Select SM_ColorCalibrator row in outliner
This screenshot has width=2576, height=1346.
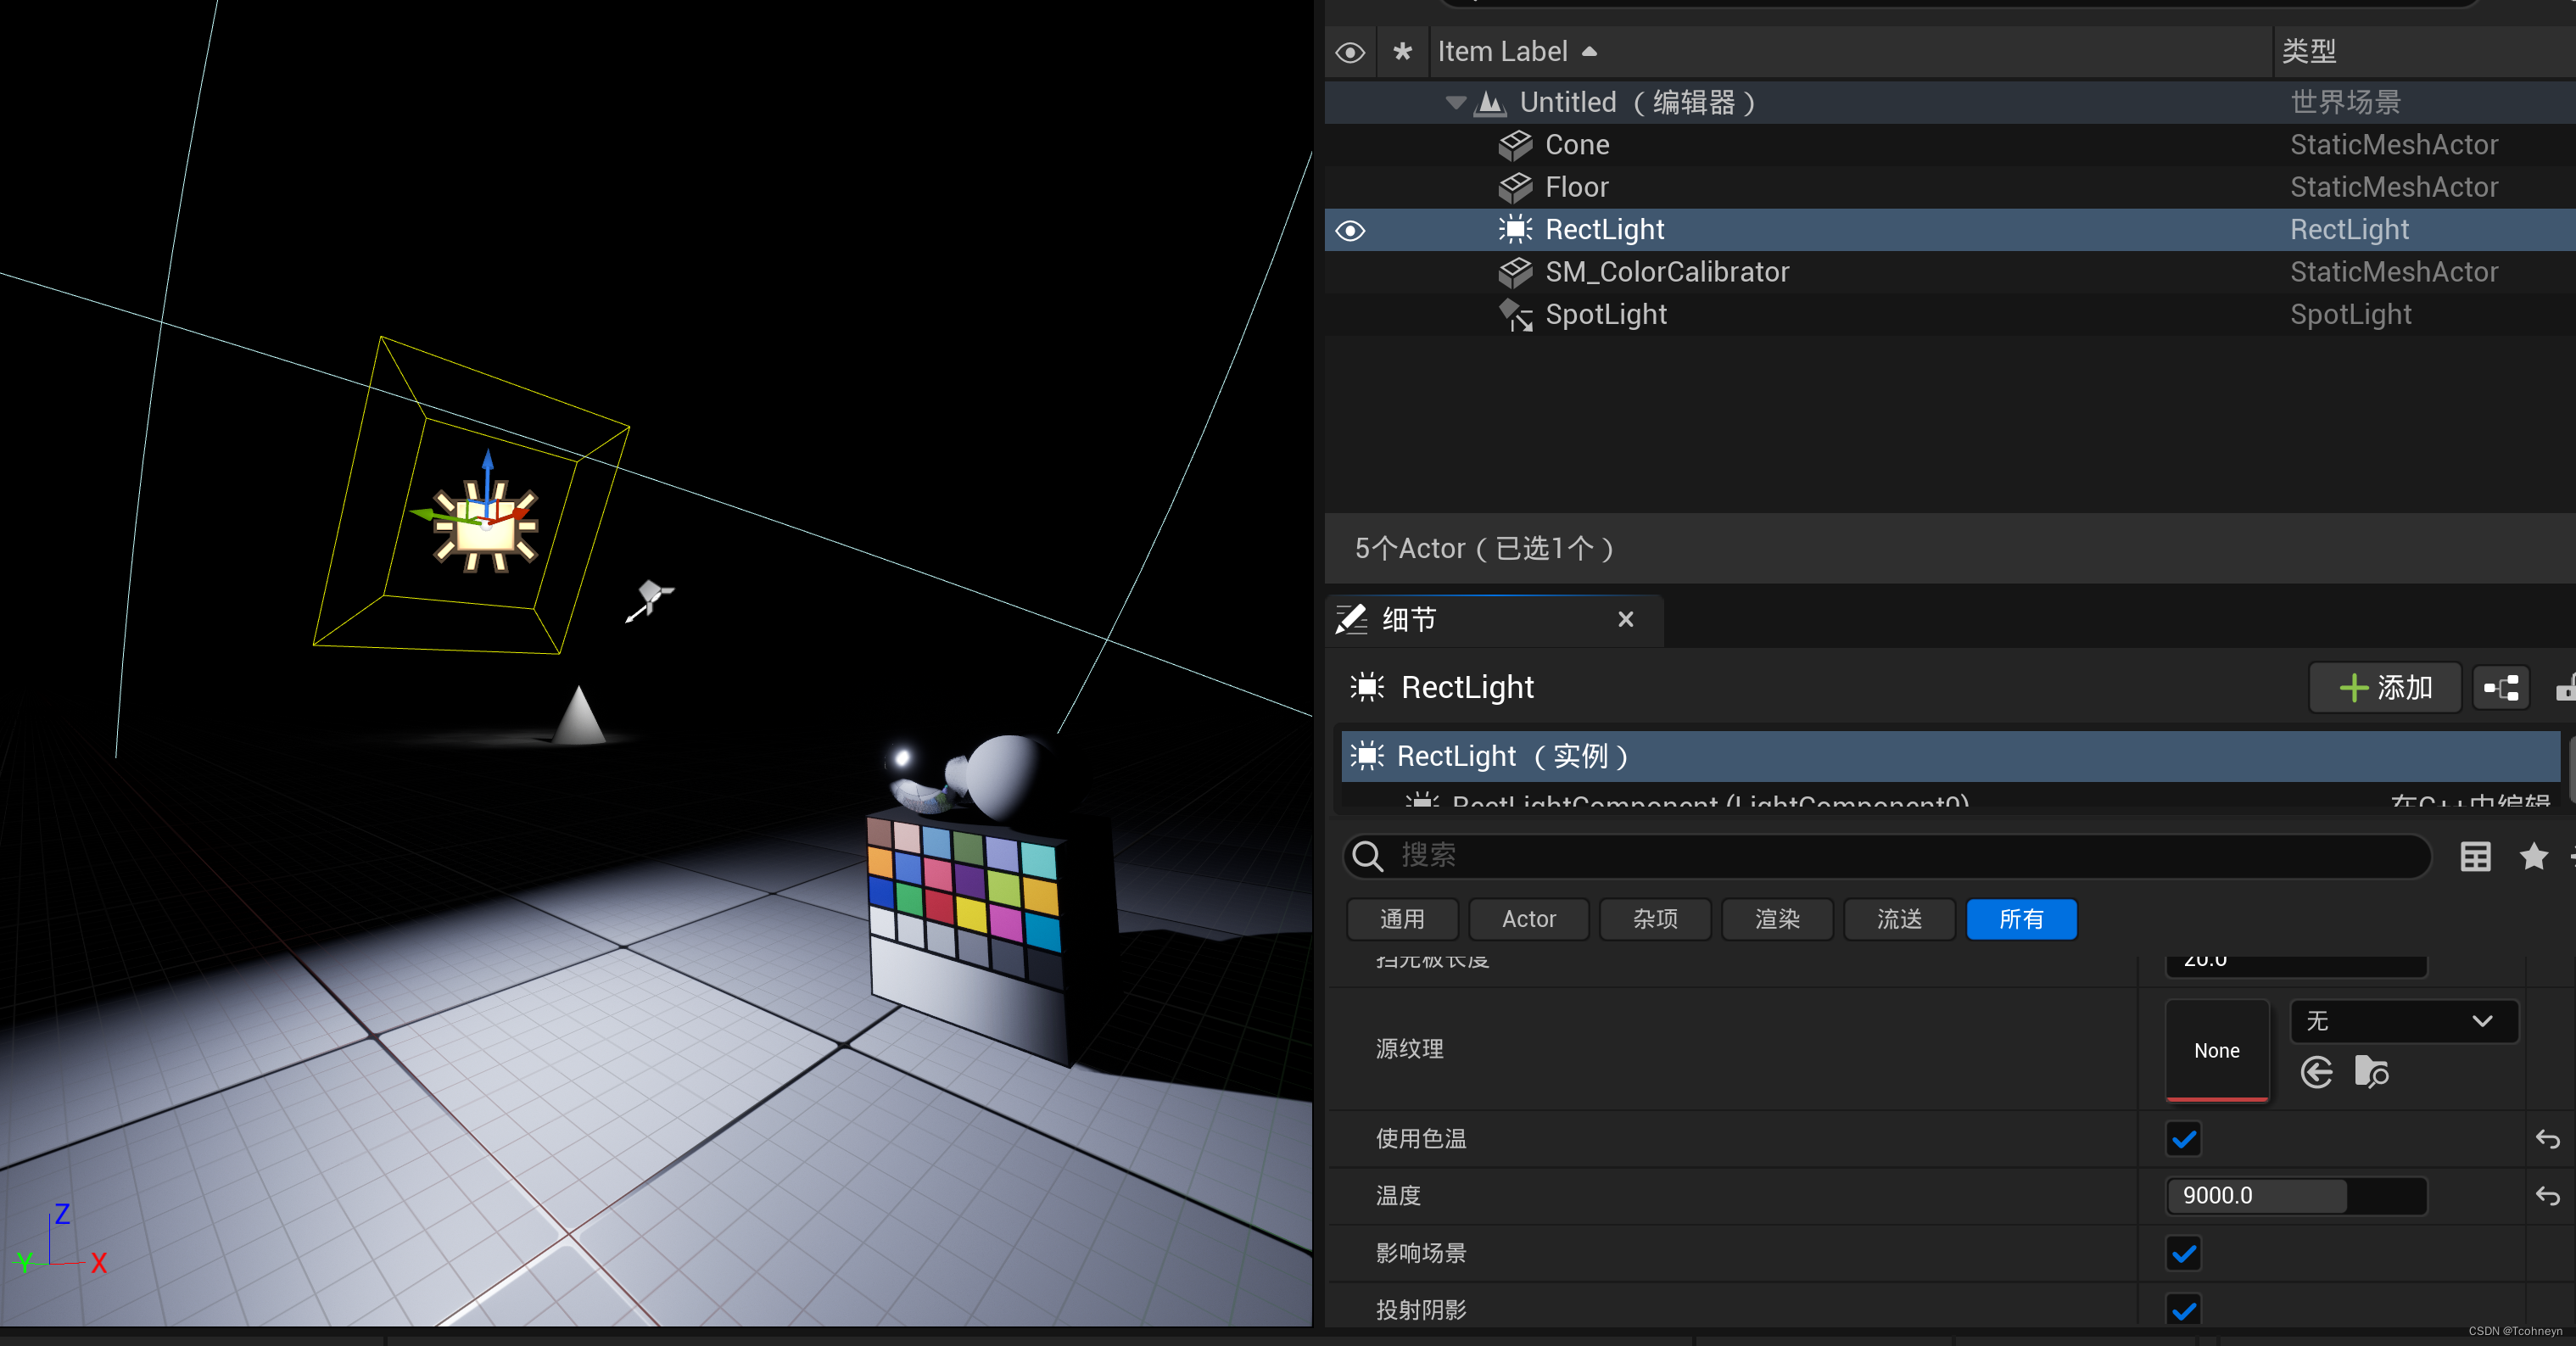pos(1949,272)
